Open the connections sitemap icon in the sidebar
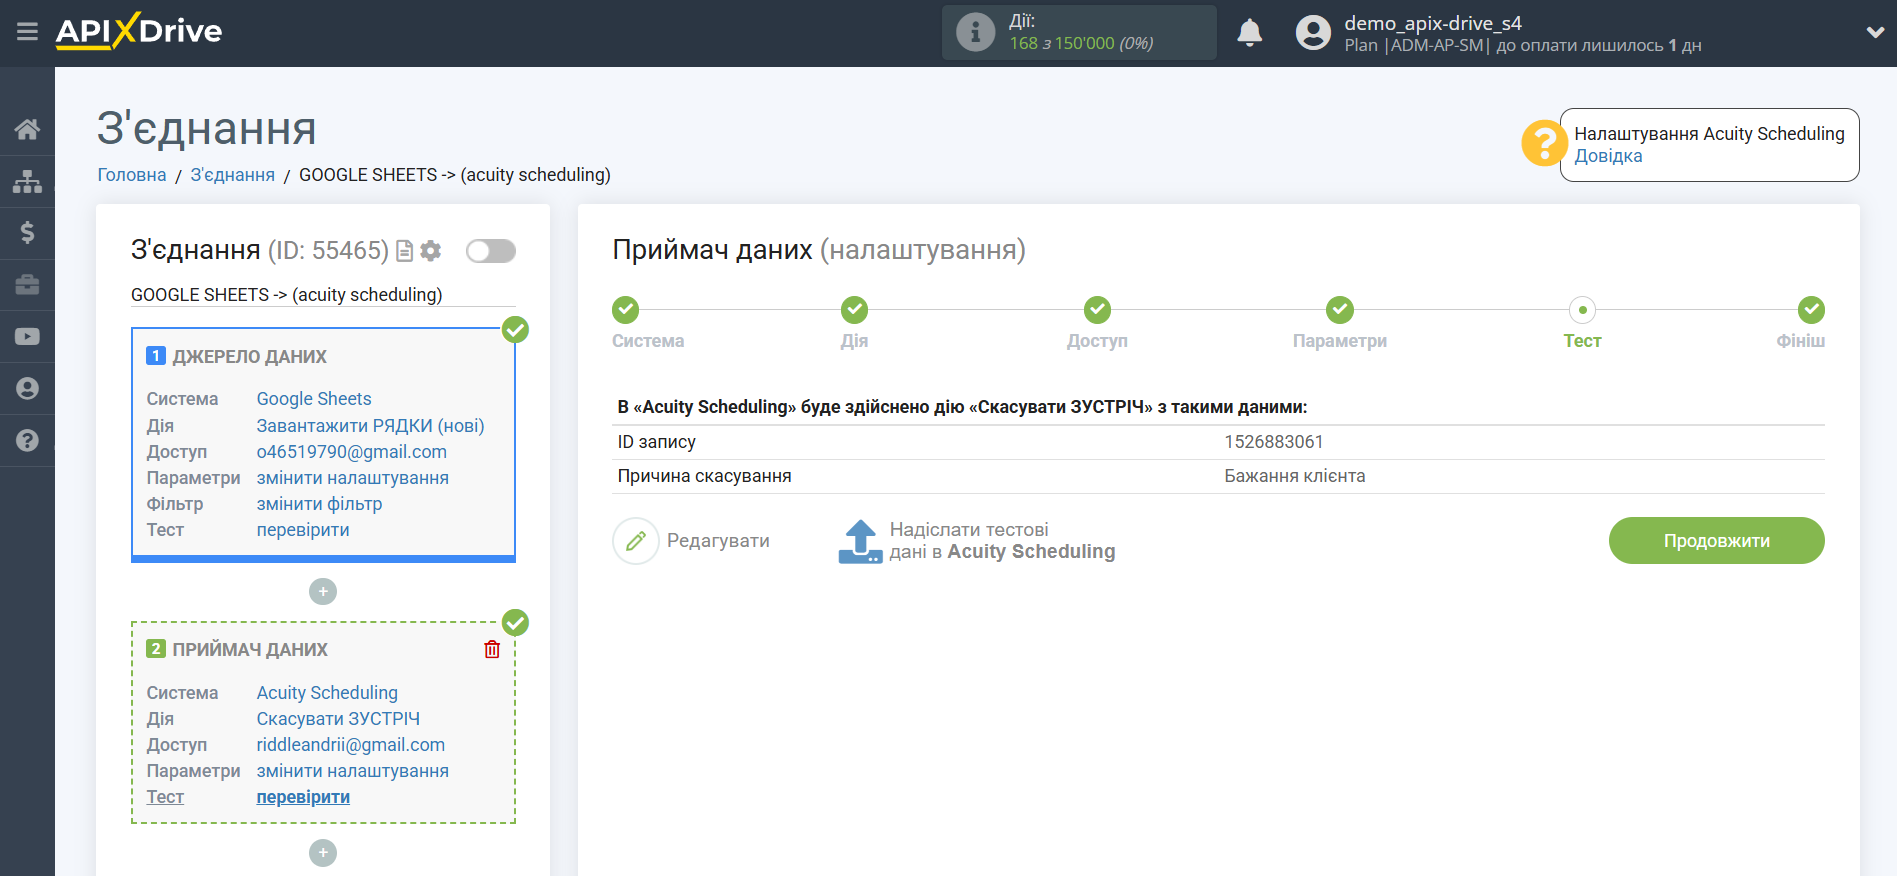This screenshot has width=1897, height=876. [x=27, y=181]
